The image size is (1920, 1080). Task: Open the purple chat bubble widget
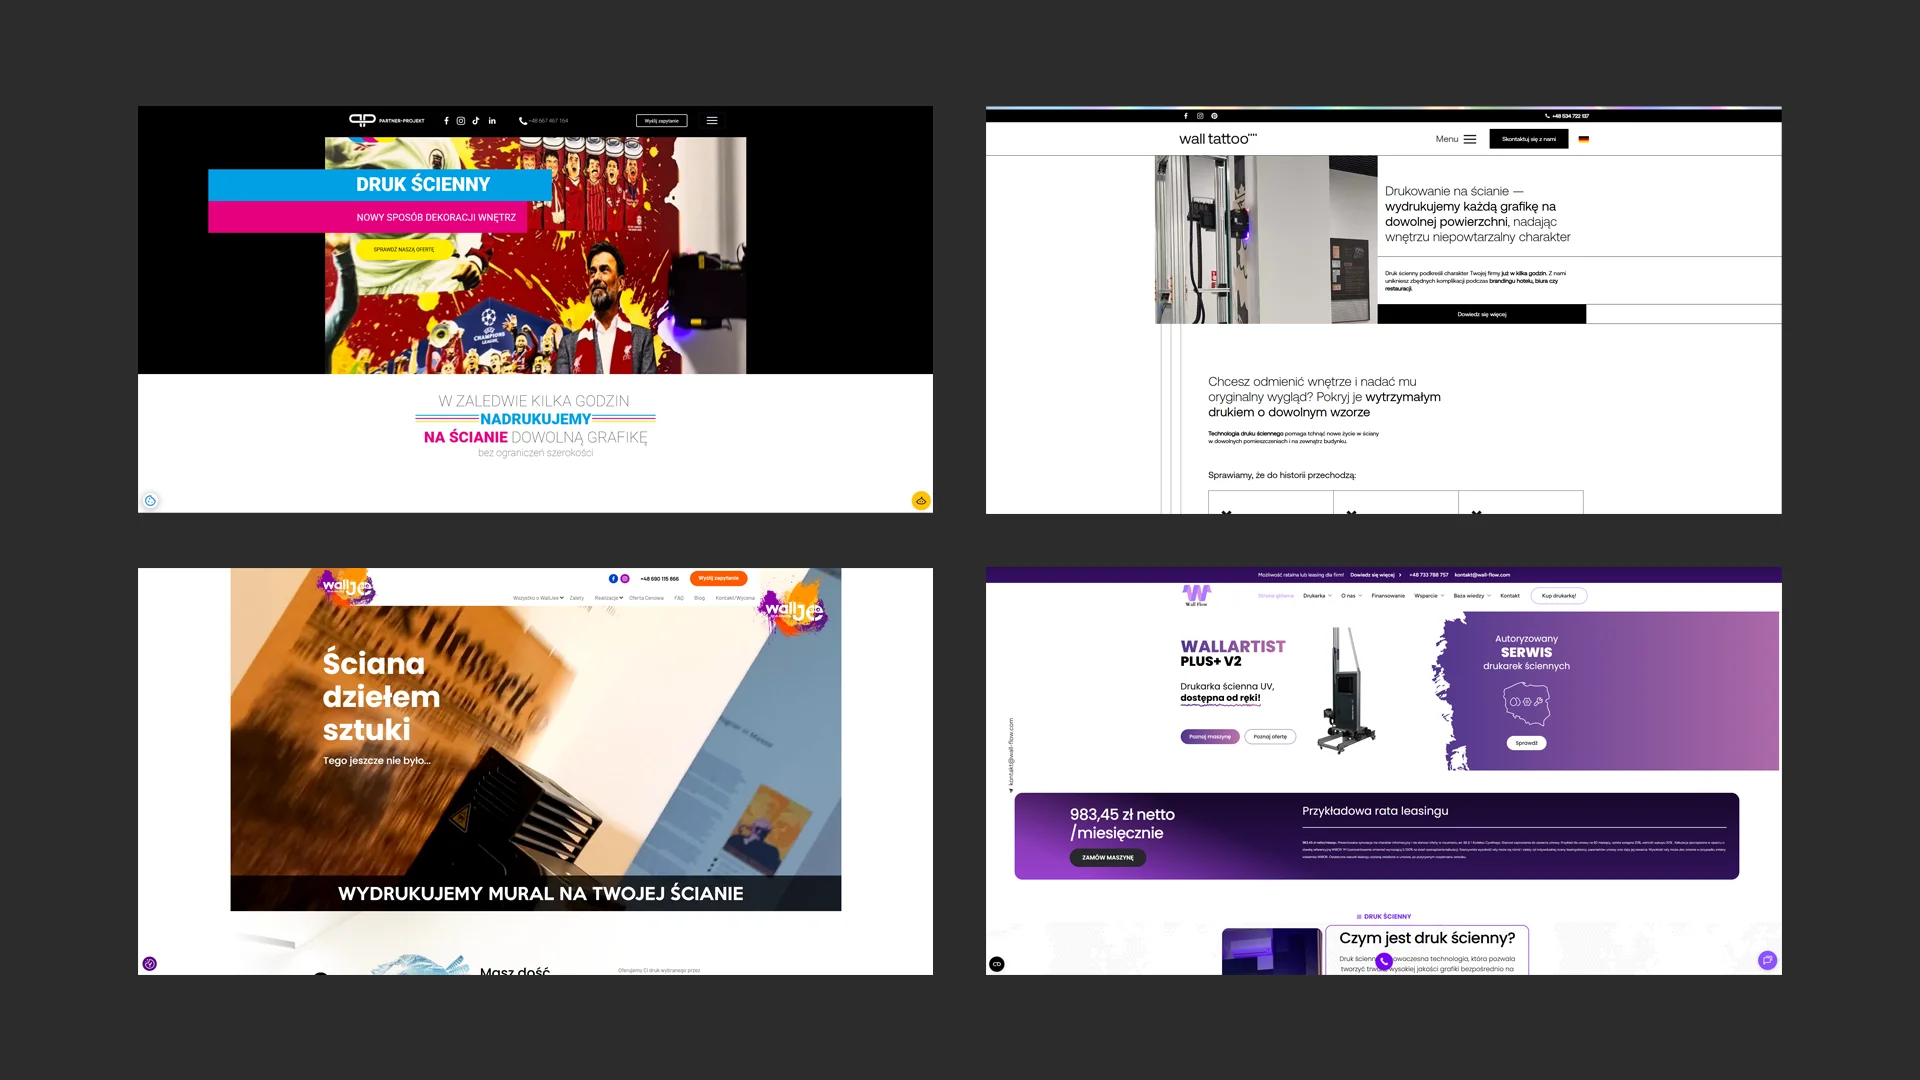[1767, 960]
